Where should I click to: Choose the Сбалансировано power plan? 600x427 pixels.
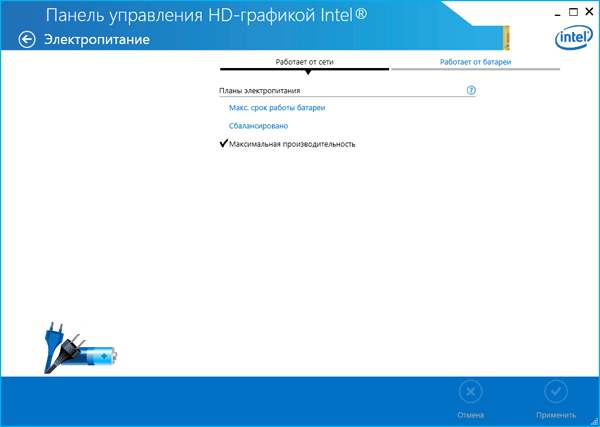point(259,126)
